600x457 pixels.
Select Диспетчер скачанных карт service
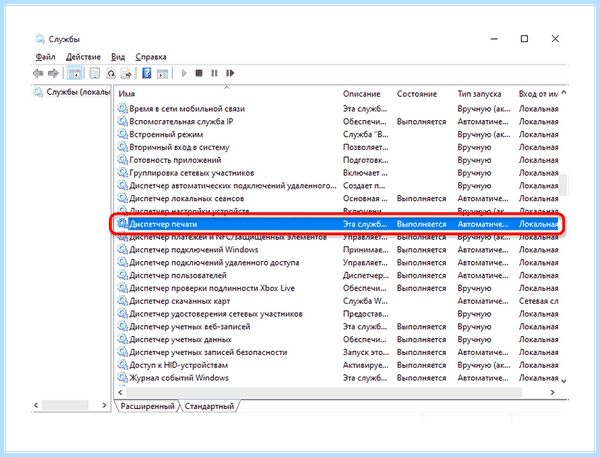[x=338, y=301]
